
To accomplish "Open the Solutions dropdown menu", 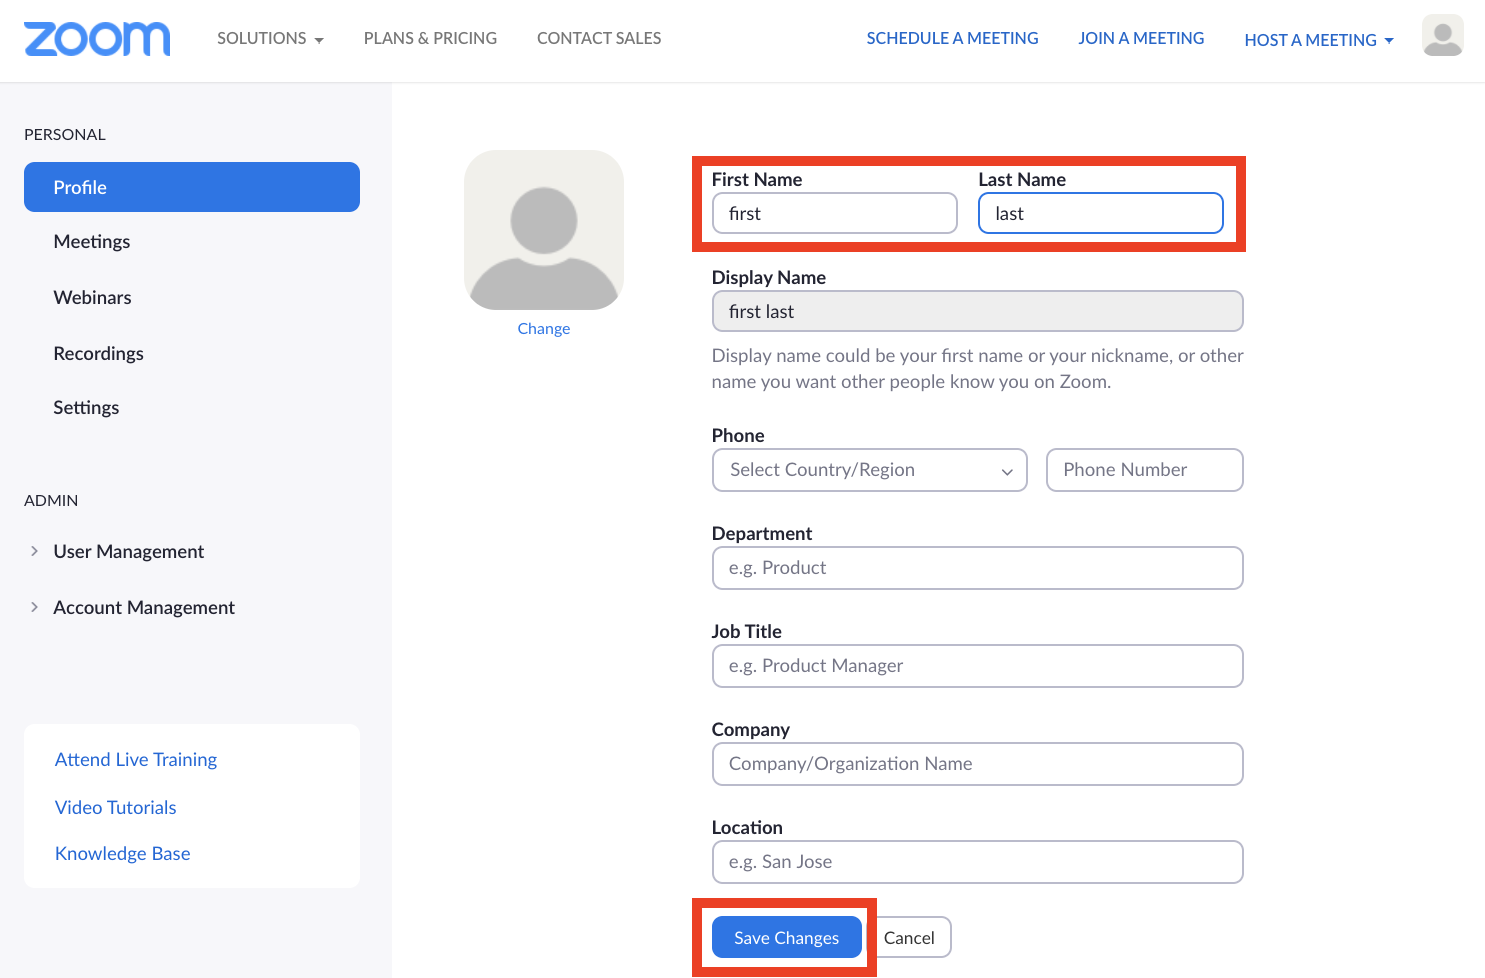I will (x=270, y=38).
